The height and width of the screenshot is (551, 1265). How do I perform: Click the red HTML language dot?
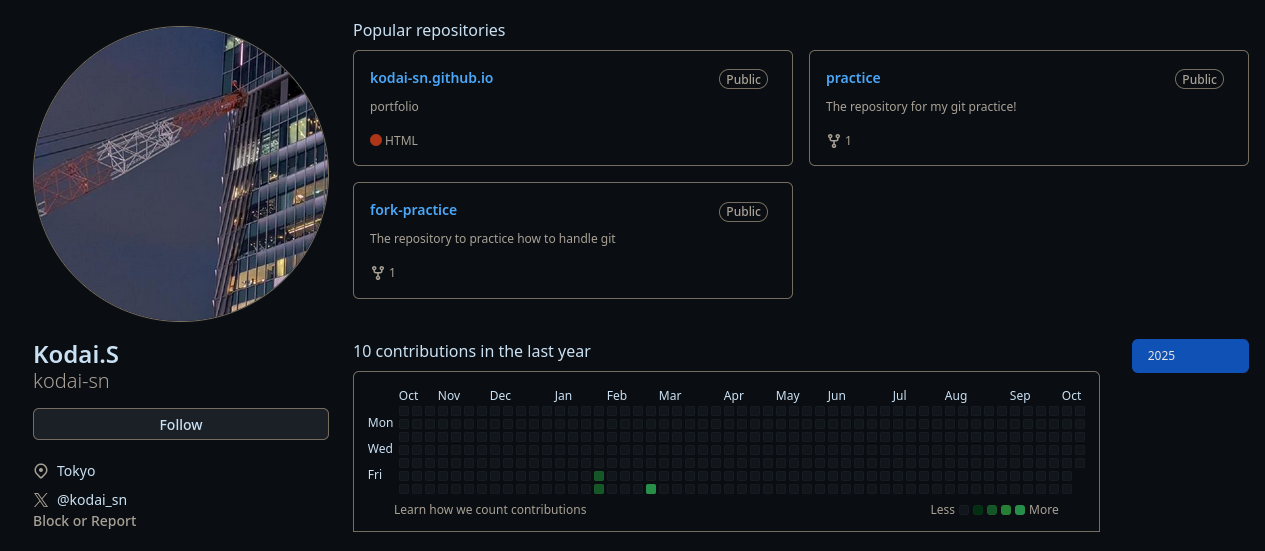click(376, 141)
